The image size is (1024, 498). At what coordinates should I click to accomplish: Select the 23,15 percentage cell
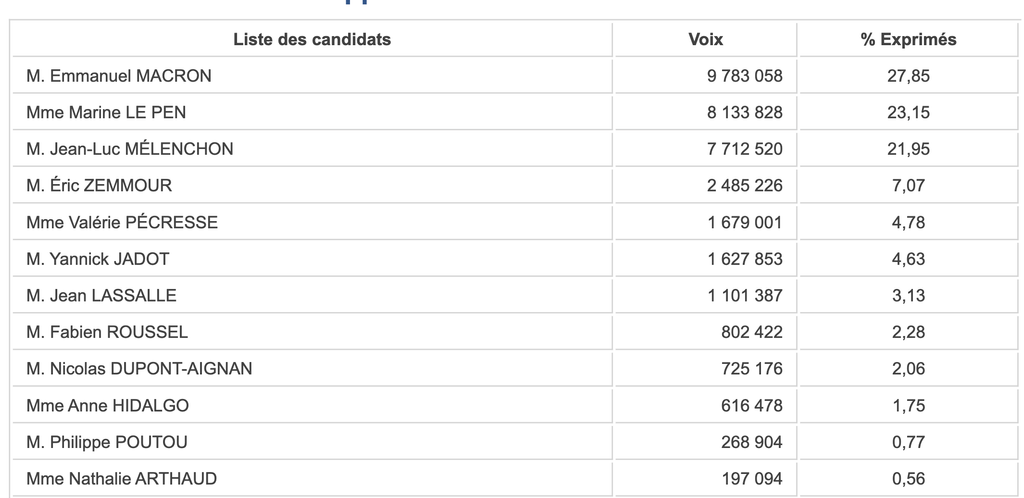coord(908,112)
